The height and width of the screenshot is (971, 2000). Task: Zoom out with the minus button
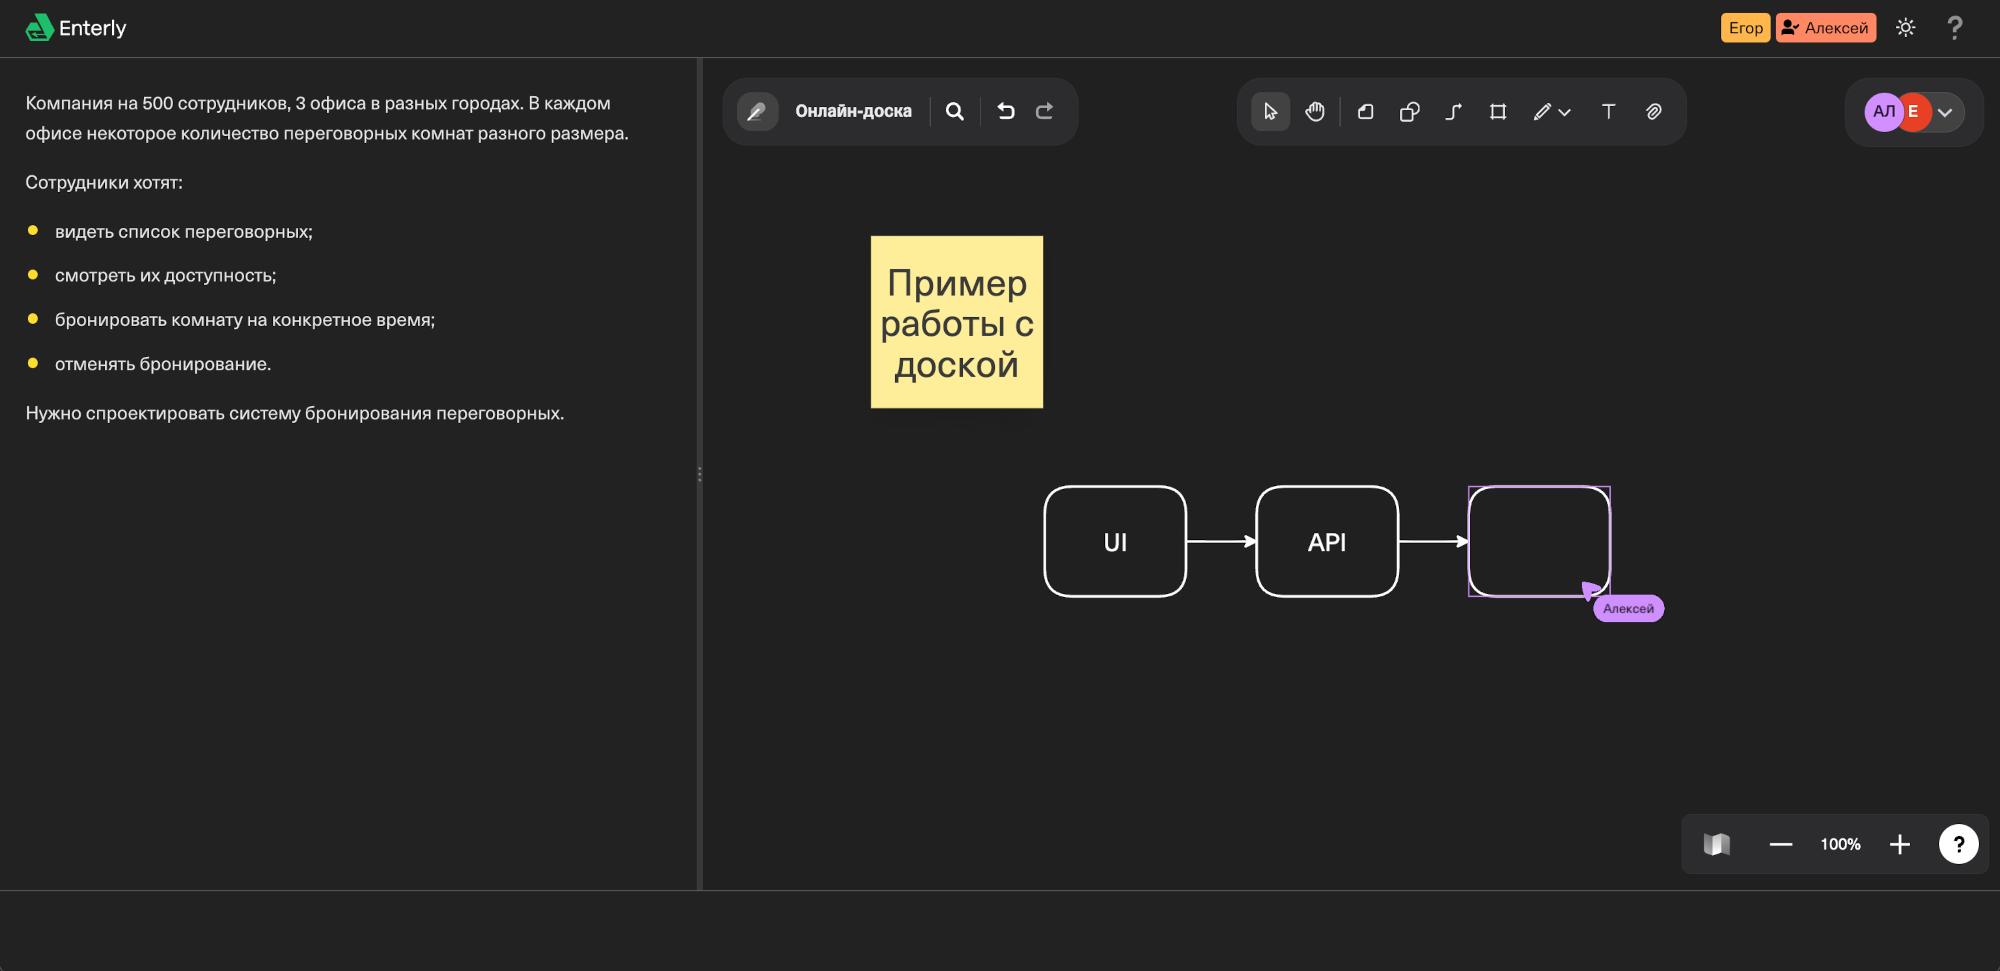click(1781, 845)
